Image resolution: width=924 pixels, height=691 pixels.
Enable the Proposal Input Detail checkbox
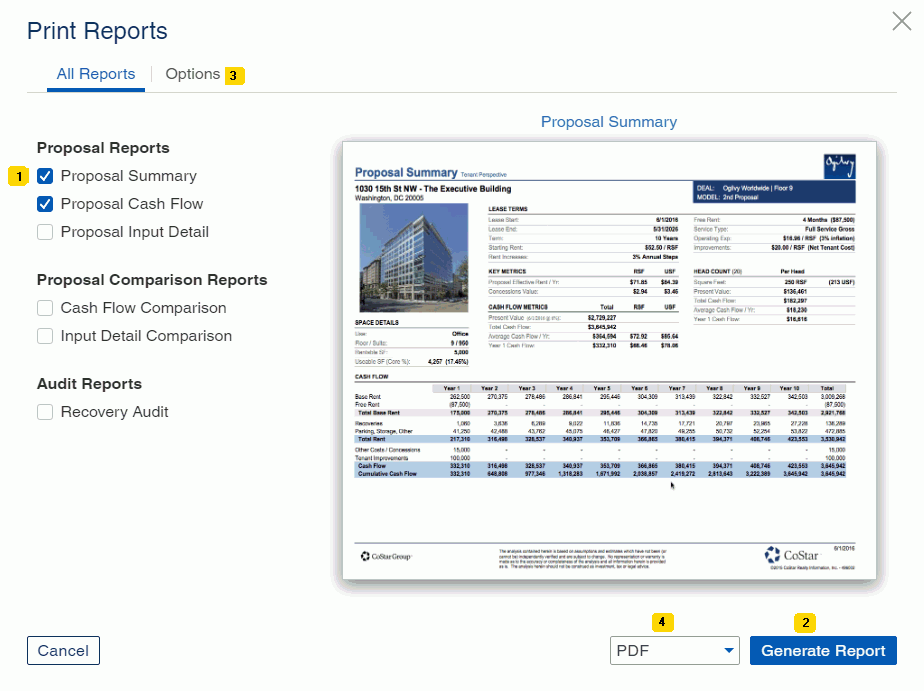[45, 232]
